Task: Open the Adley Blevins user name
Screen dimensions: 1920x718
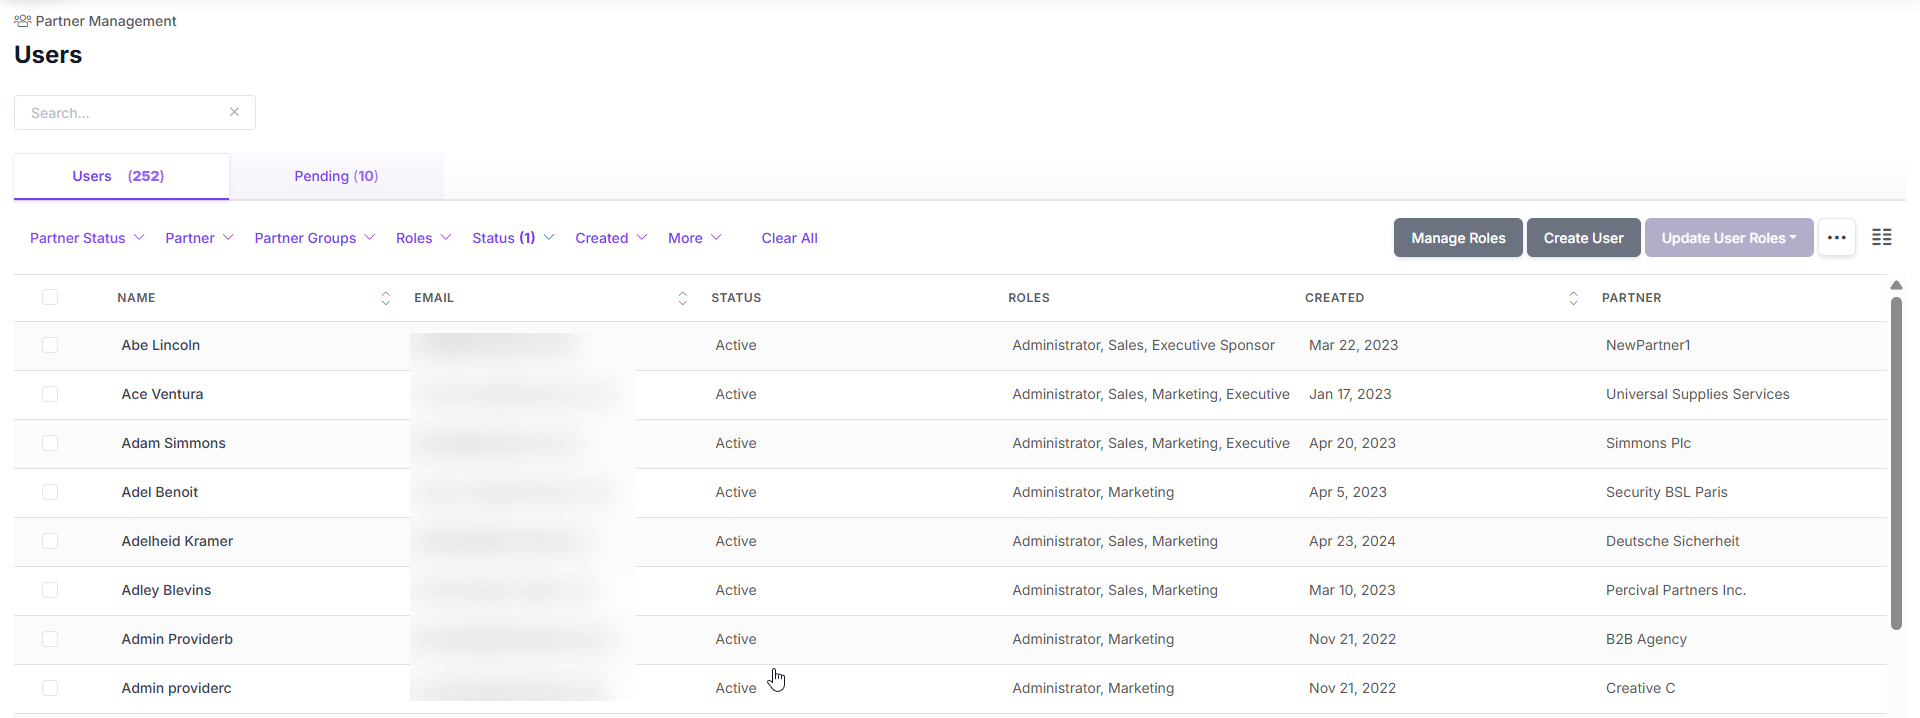Action: tap(166, 590)
